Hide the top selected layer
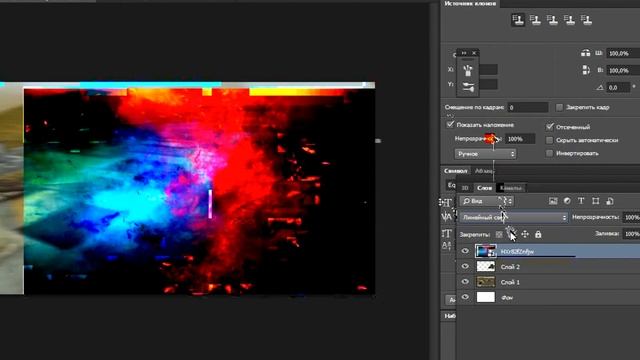Viewport: 640px width, 360px height. click(x=465, y=251)
